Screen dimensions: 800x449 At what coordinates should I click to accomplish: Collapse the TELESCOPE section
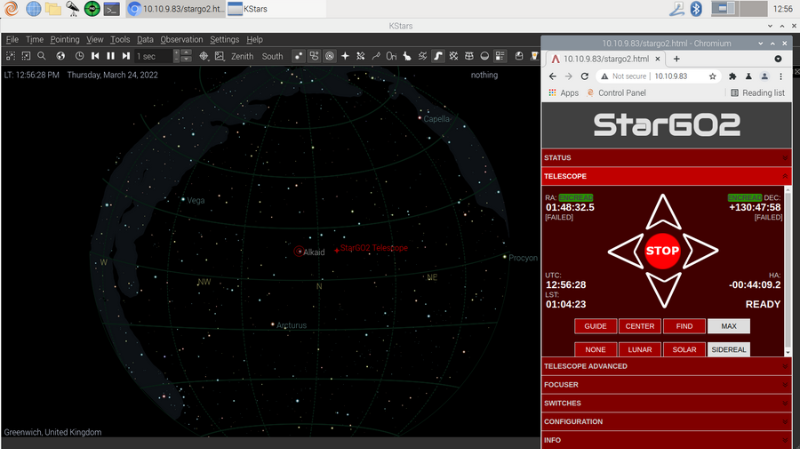pos(666,176)
